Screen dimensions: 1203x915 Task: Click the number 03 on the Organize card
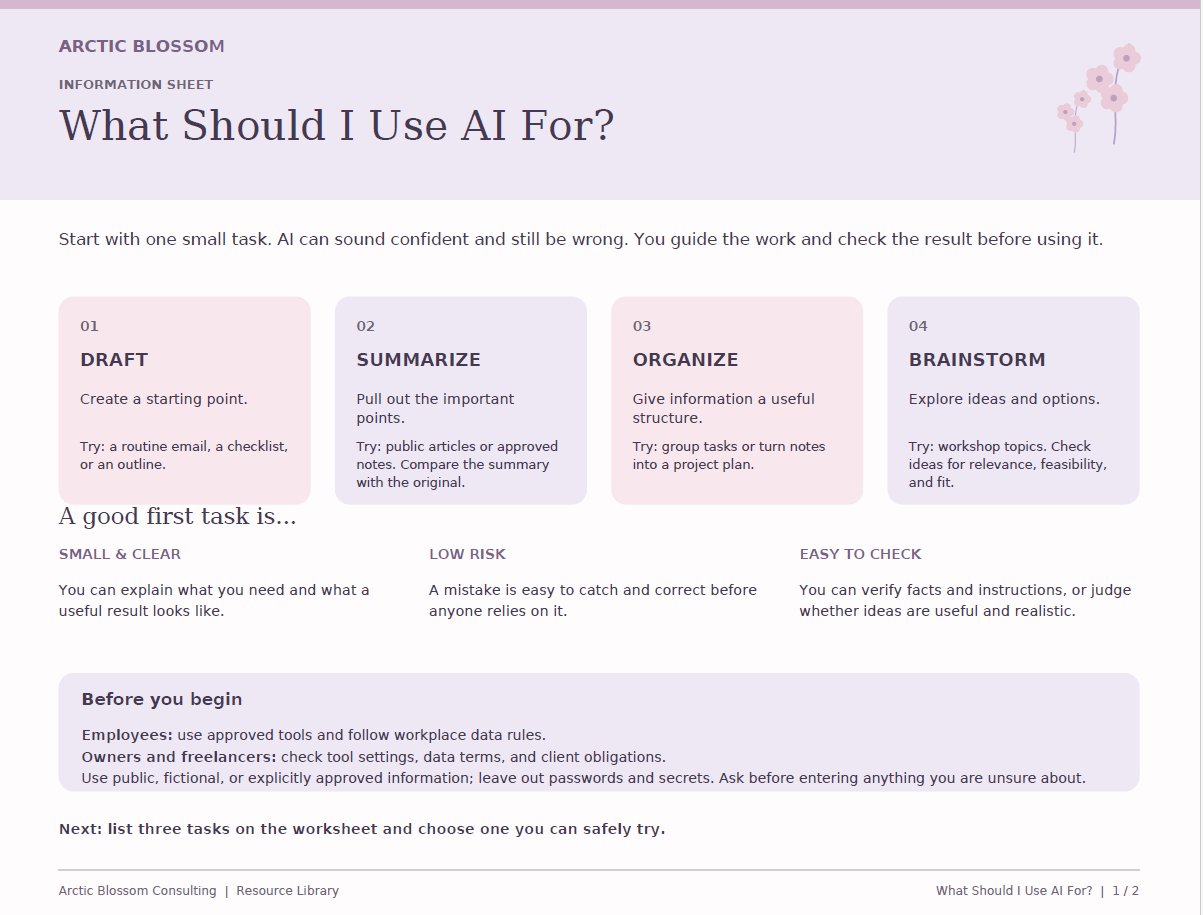click(642, 326)
